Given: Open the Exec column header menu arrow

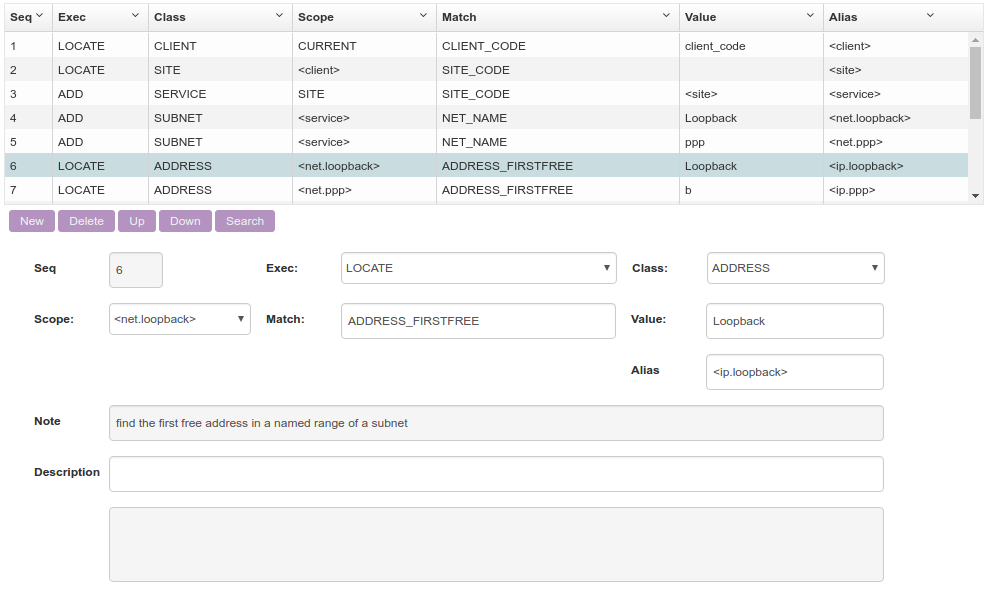Looking at the screenshot, I should click(135, 16).
